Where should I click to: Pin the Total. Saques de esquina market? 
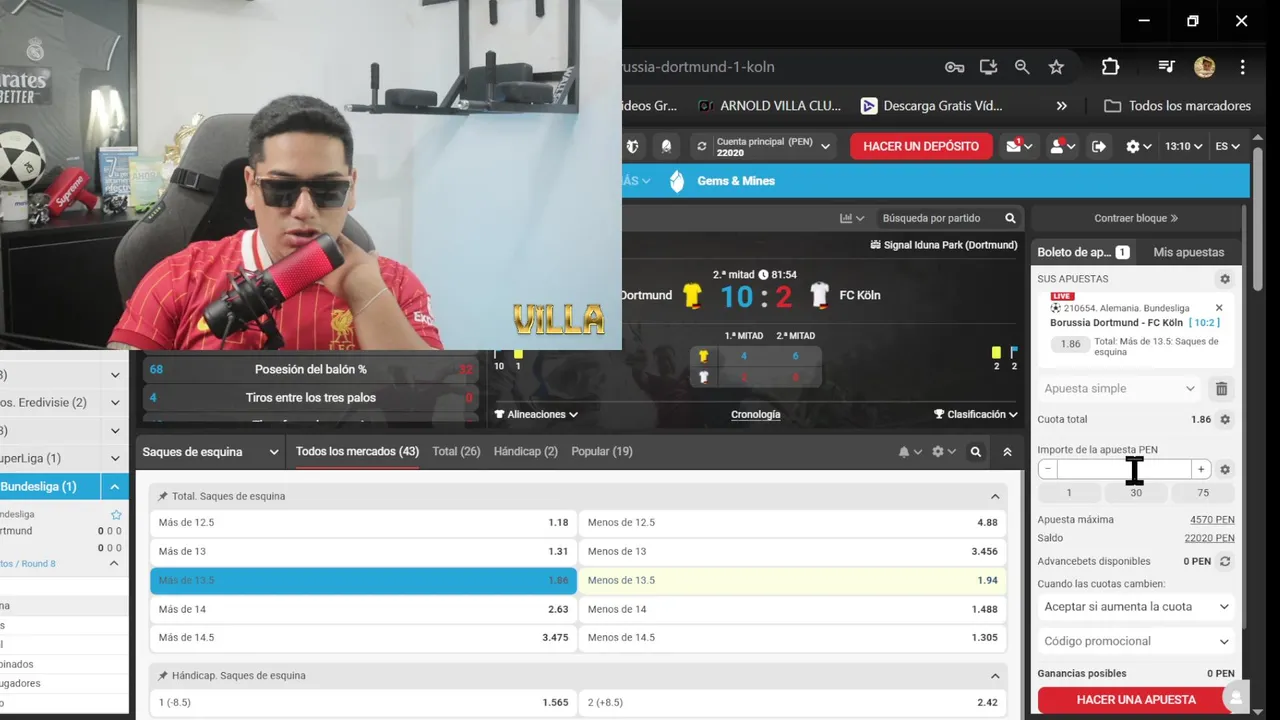(x=163, y=496)
